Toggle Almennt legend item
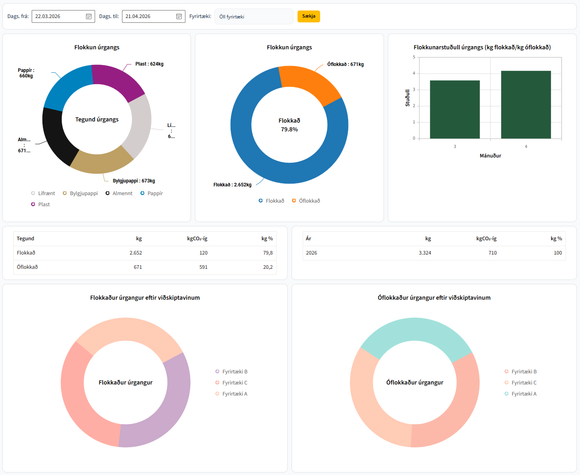580x475 pixels. pos(119,193)
